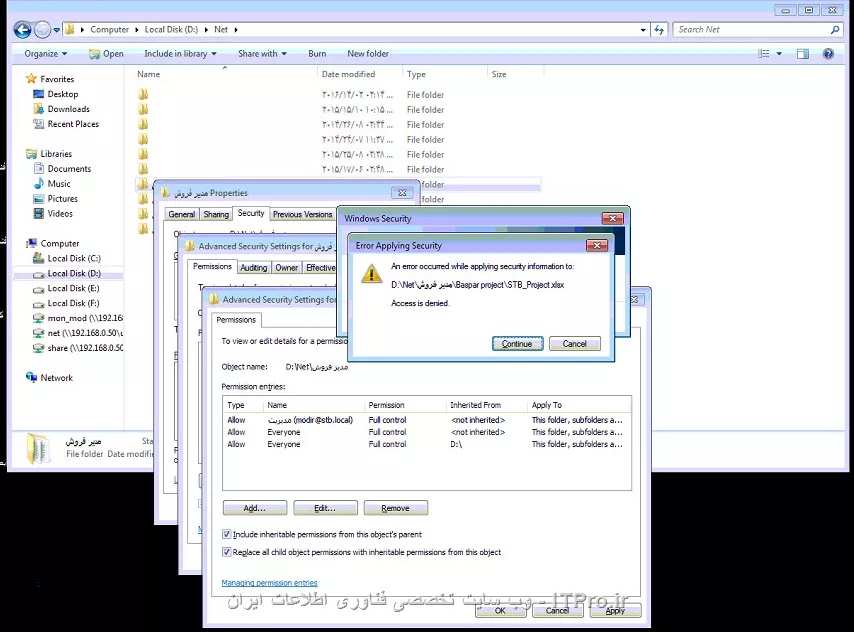Click the Change your view icon
This screenshot has width=854, height=632.
tap(764, 53)
